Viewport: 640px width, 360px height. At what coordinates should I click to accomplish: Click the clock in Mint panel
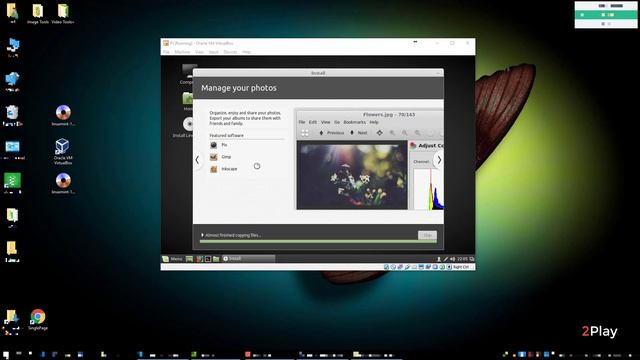point(462,259)
